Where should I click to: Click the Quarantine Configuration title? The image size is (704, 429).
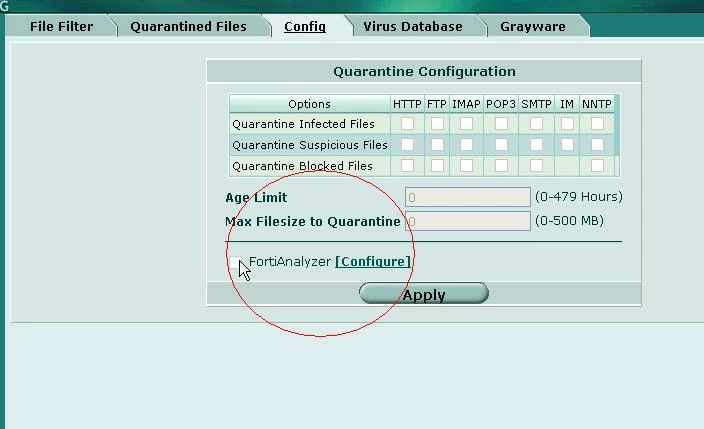tap(424, 71)
